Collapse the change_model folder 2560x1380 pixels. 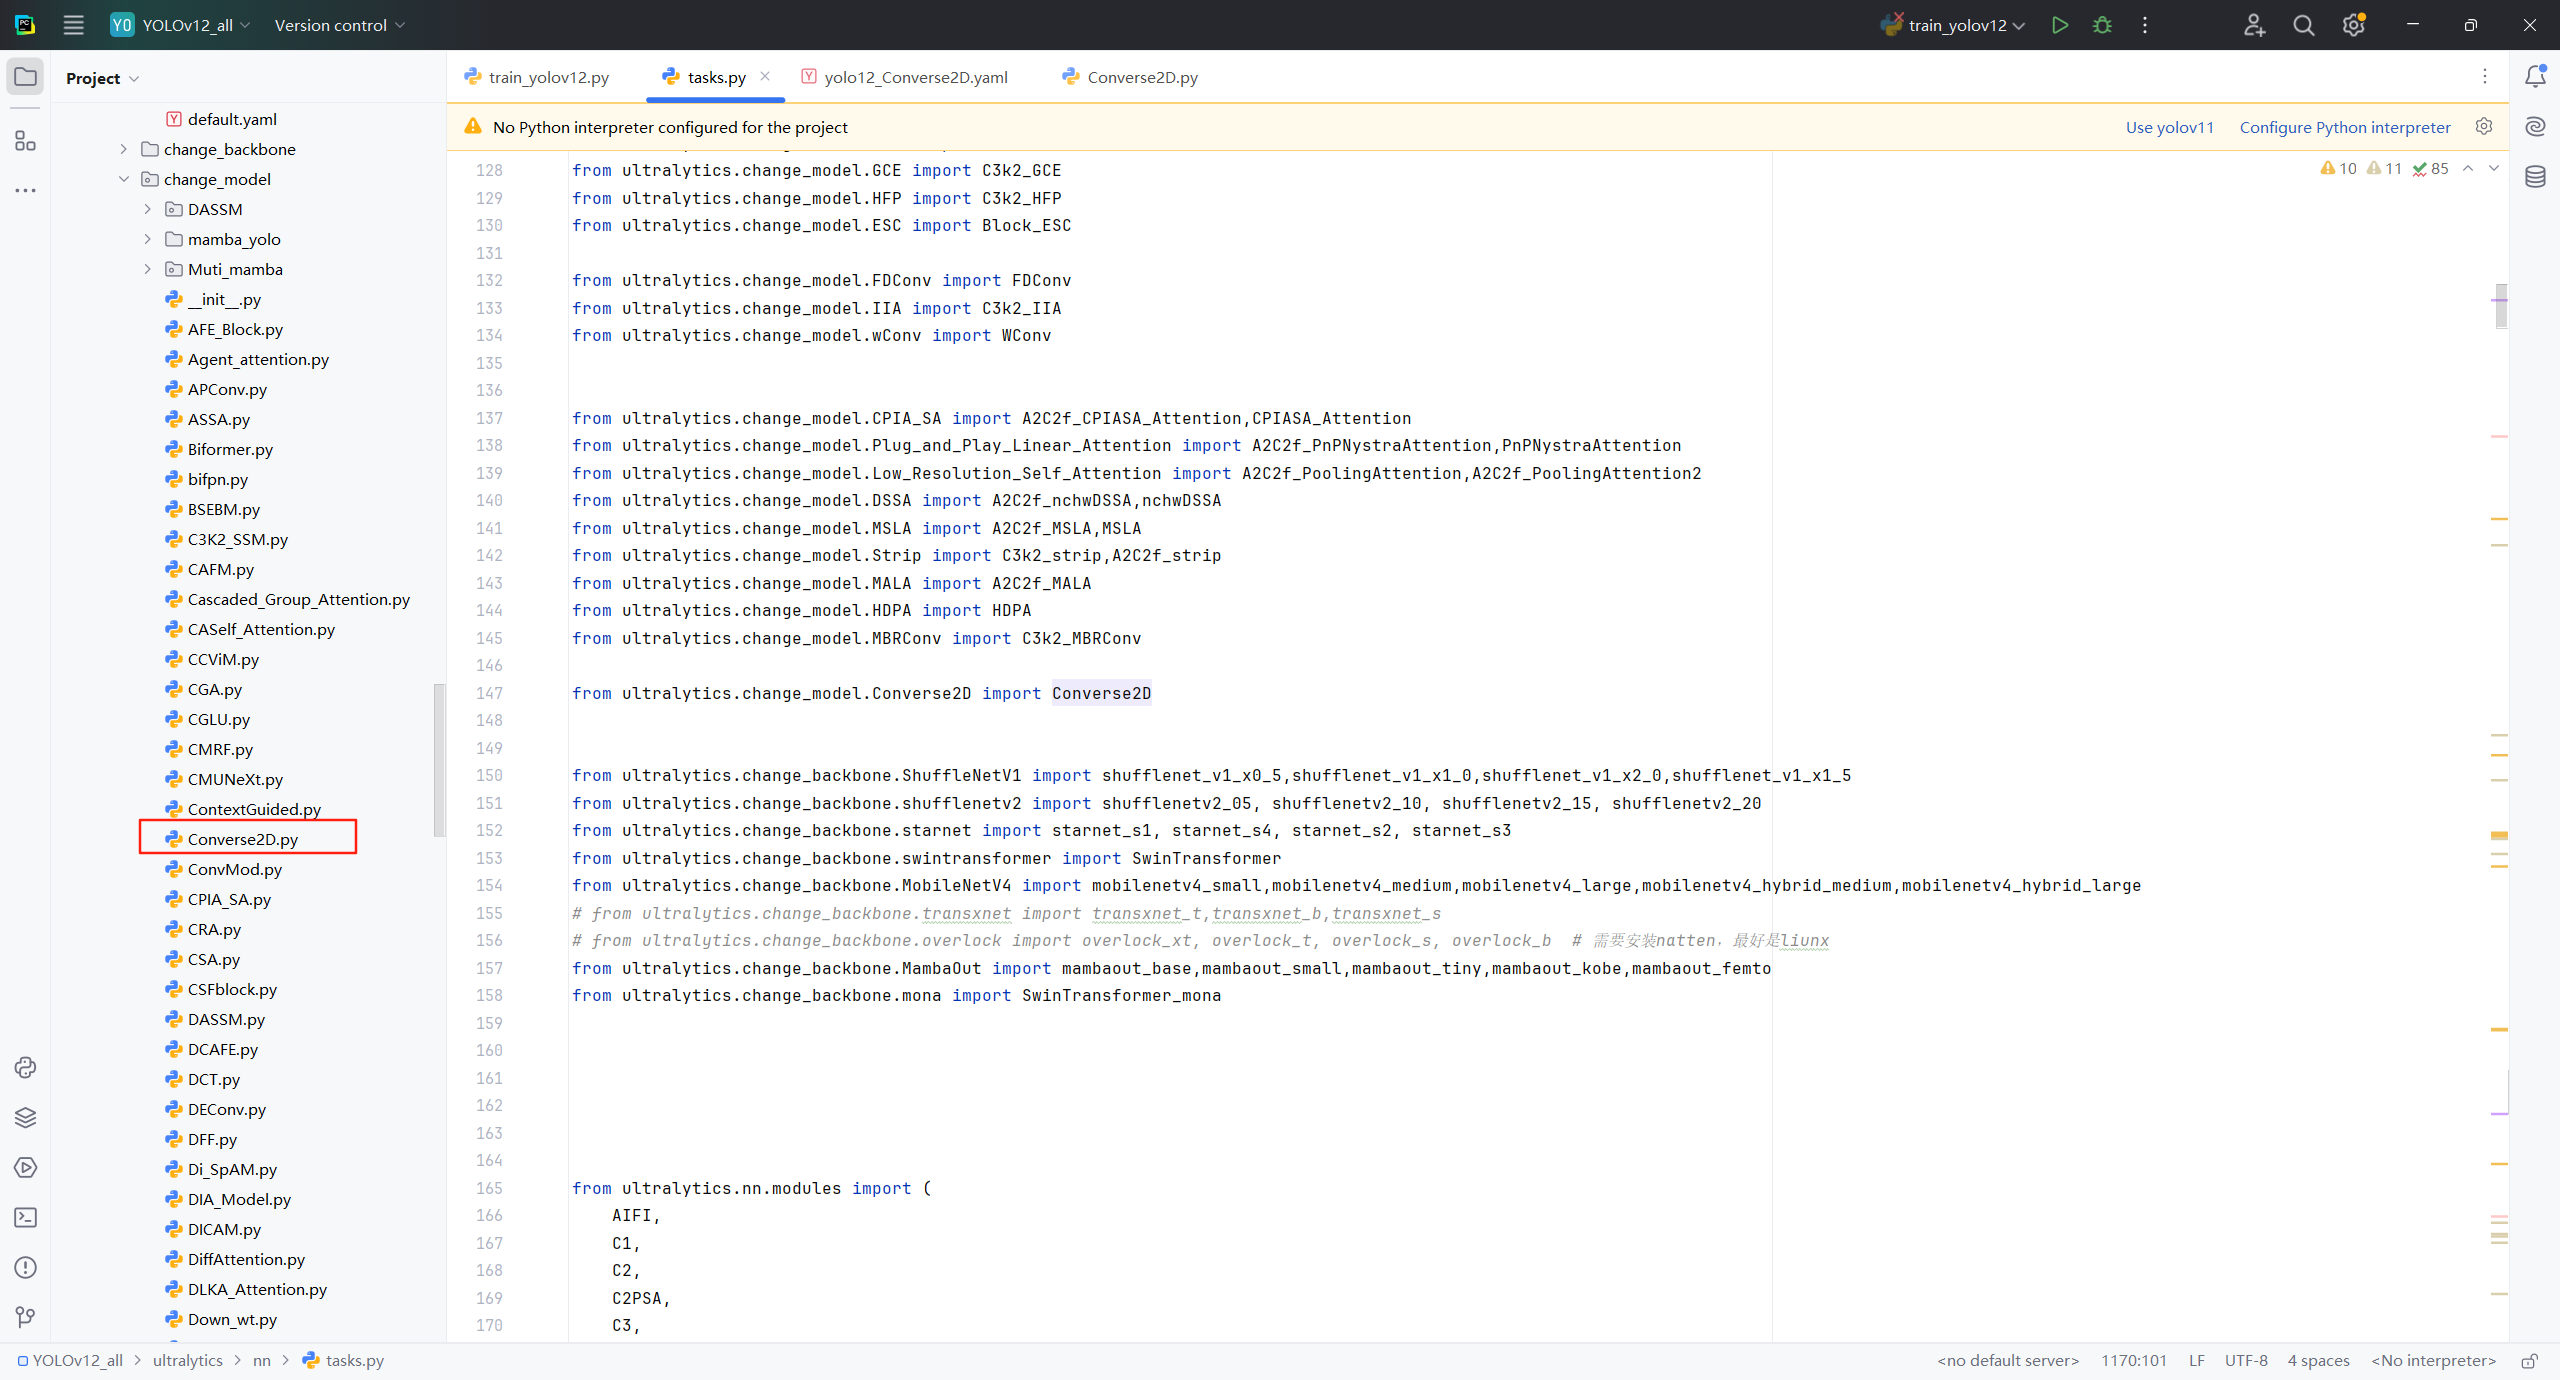(x=123, y=179)
